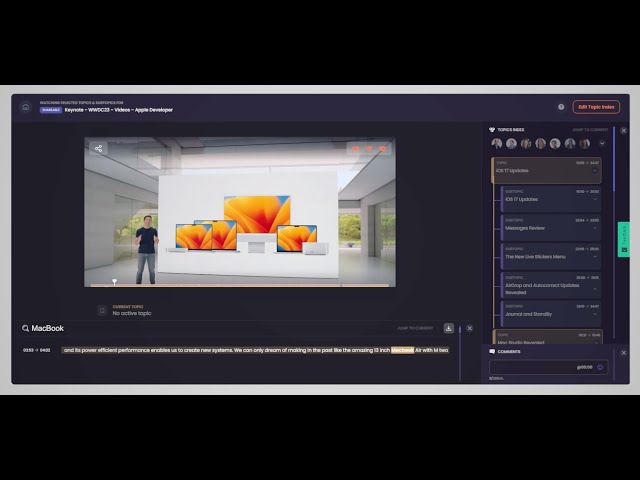The image size is (640, 480).
Task: Click the Topics Index panel icon
Action: click(492, 130)
